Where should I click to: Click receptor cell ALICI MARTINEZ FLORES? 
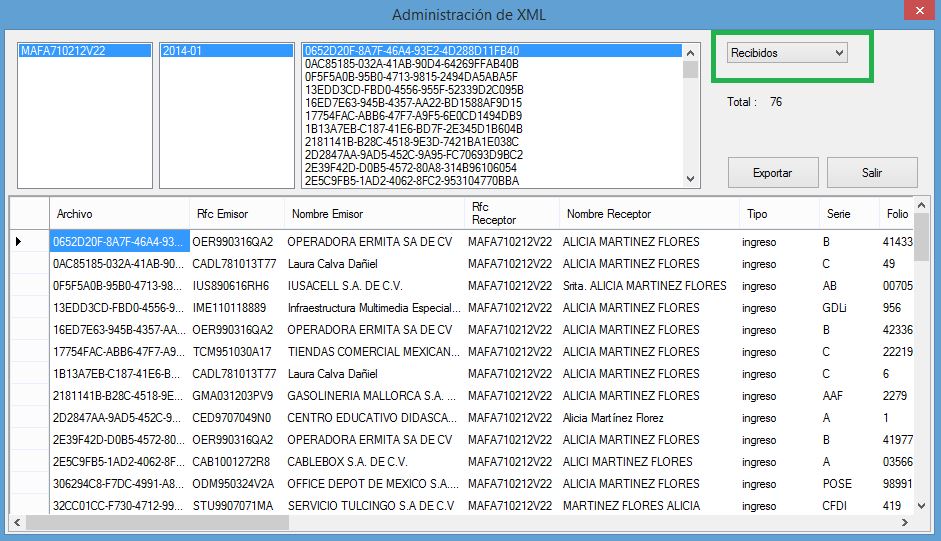(649, 462)
